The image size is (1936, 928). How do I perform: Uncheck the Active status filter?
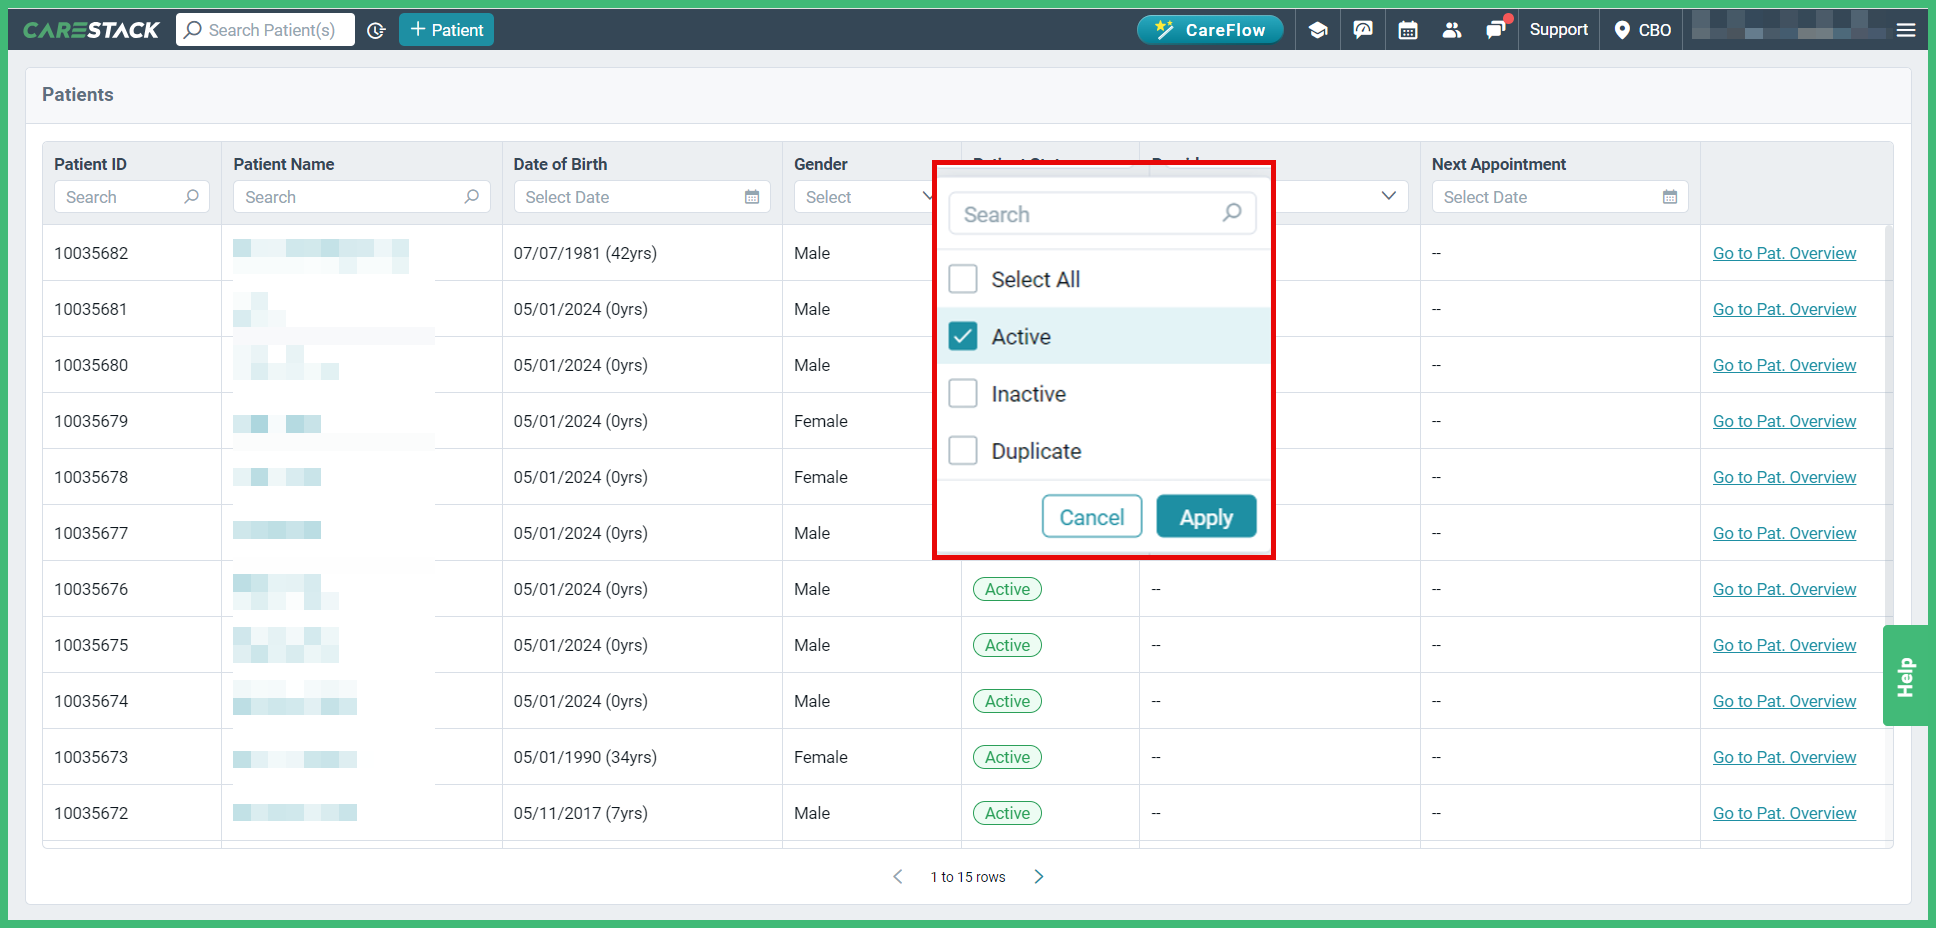click(962, 336)
